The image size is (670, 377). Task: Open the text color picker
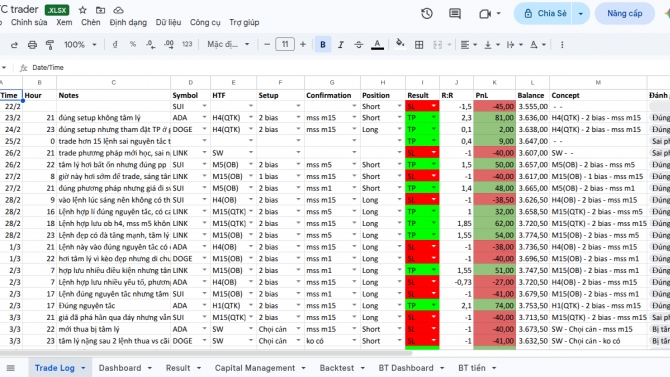(x=377, y=44)
